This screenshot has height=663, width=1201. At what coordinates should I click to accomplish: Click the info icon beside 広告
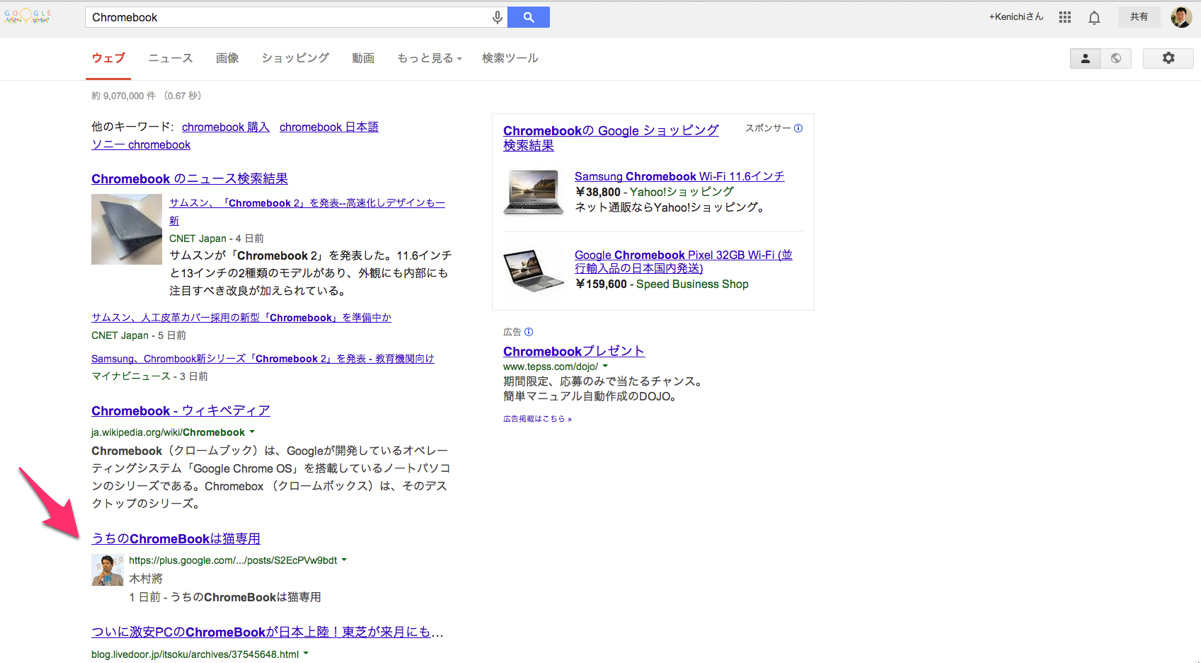coord(529,332)
